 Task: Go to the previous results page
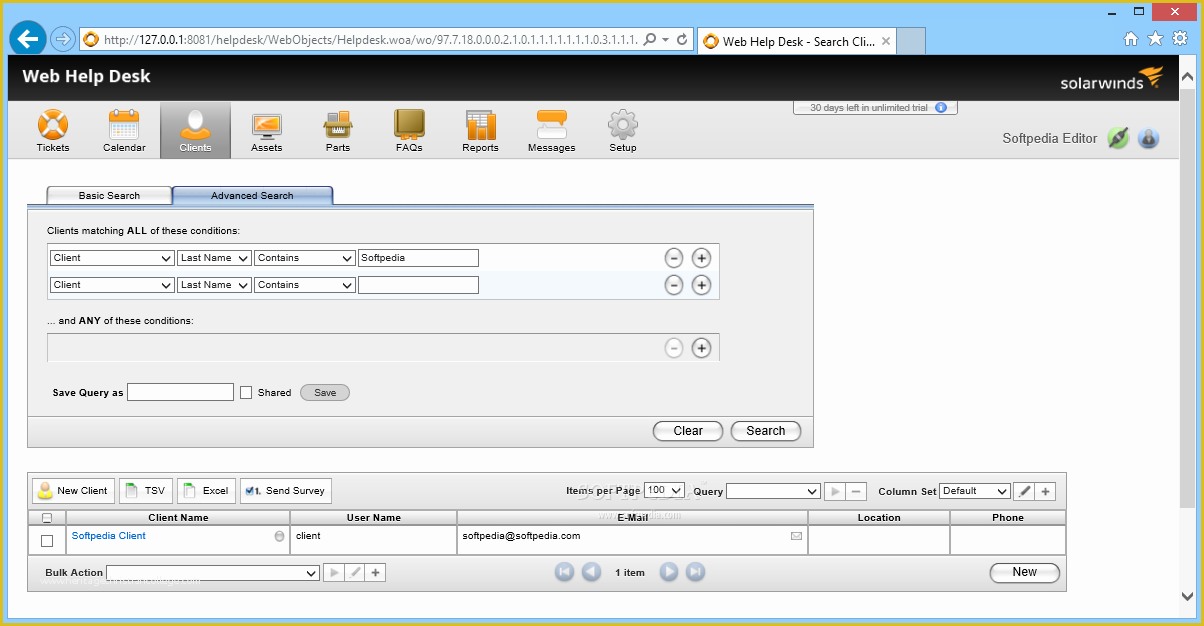point(591,572)
